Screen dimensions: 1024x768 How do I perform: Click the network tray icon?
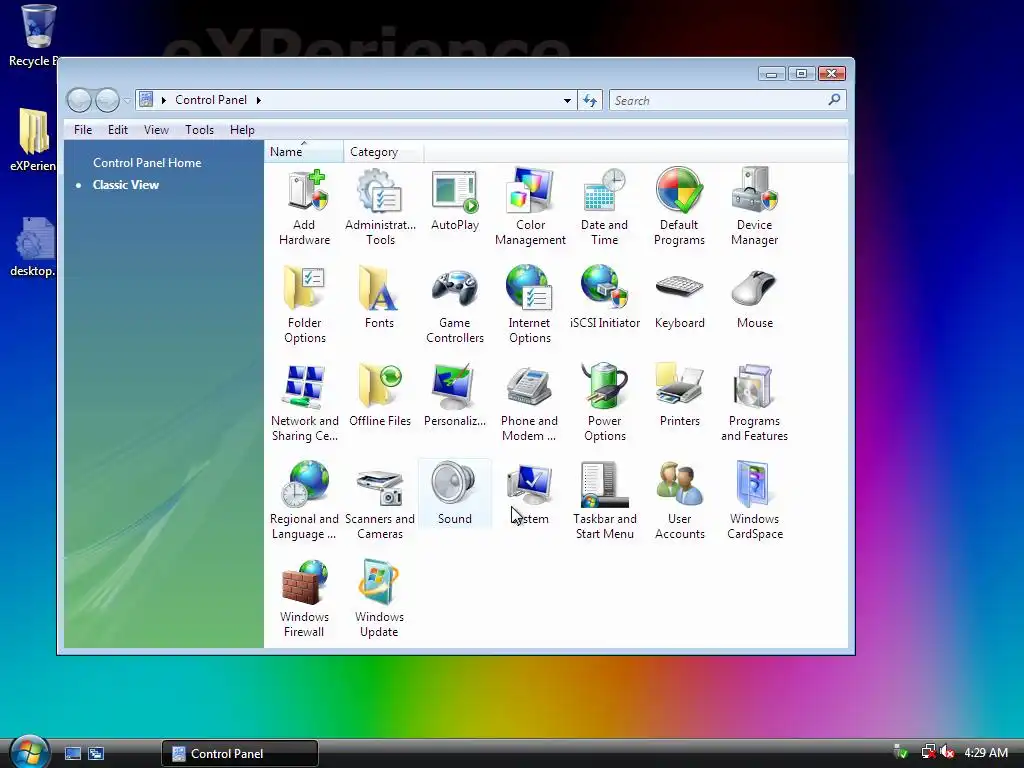tap(927, 752)
